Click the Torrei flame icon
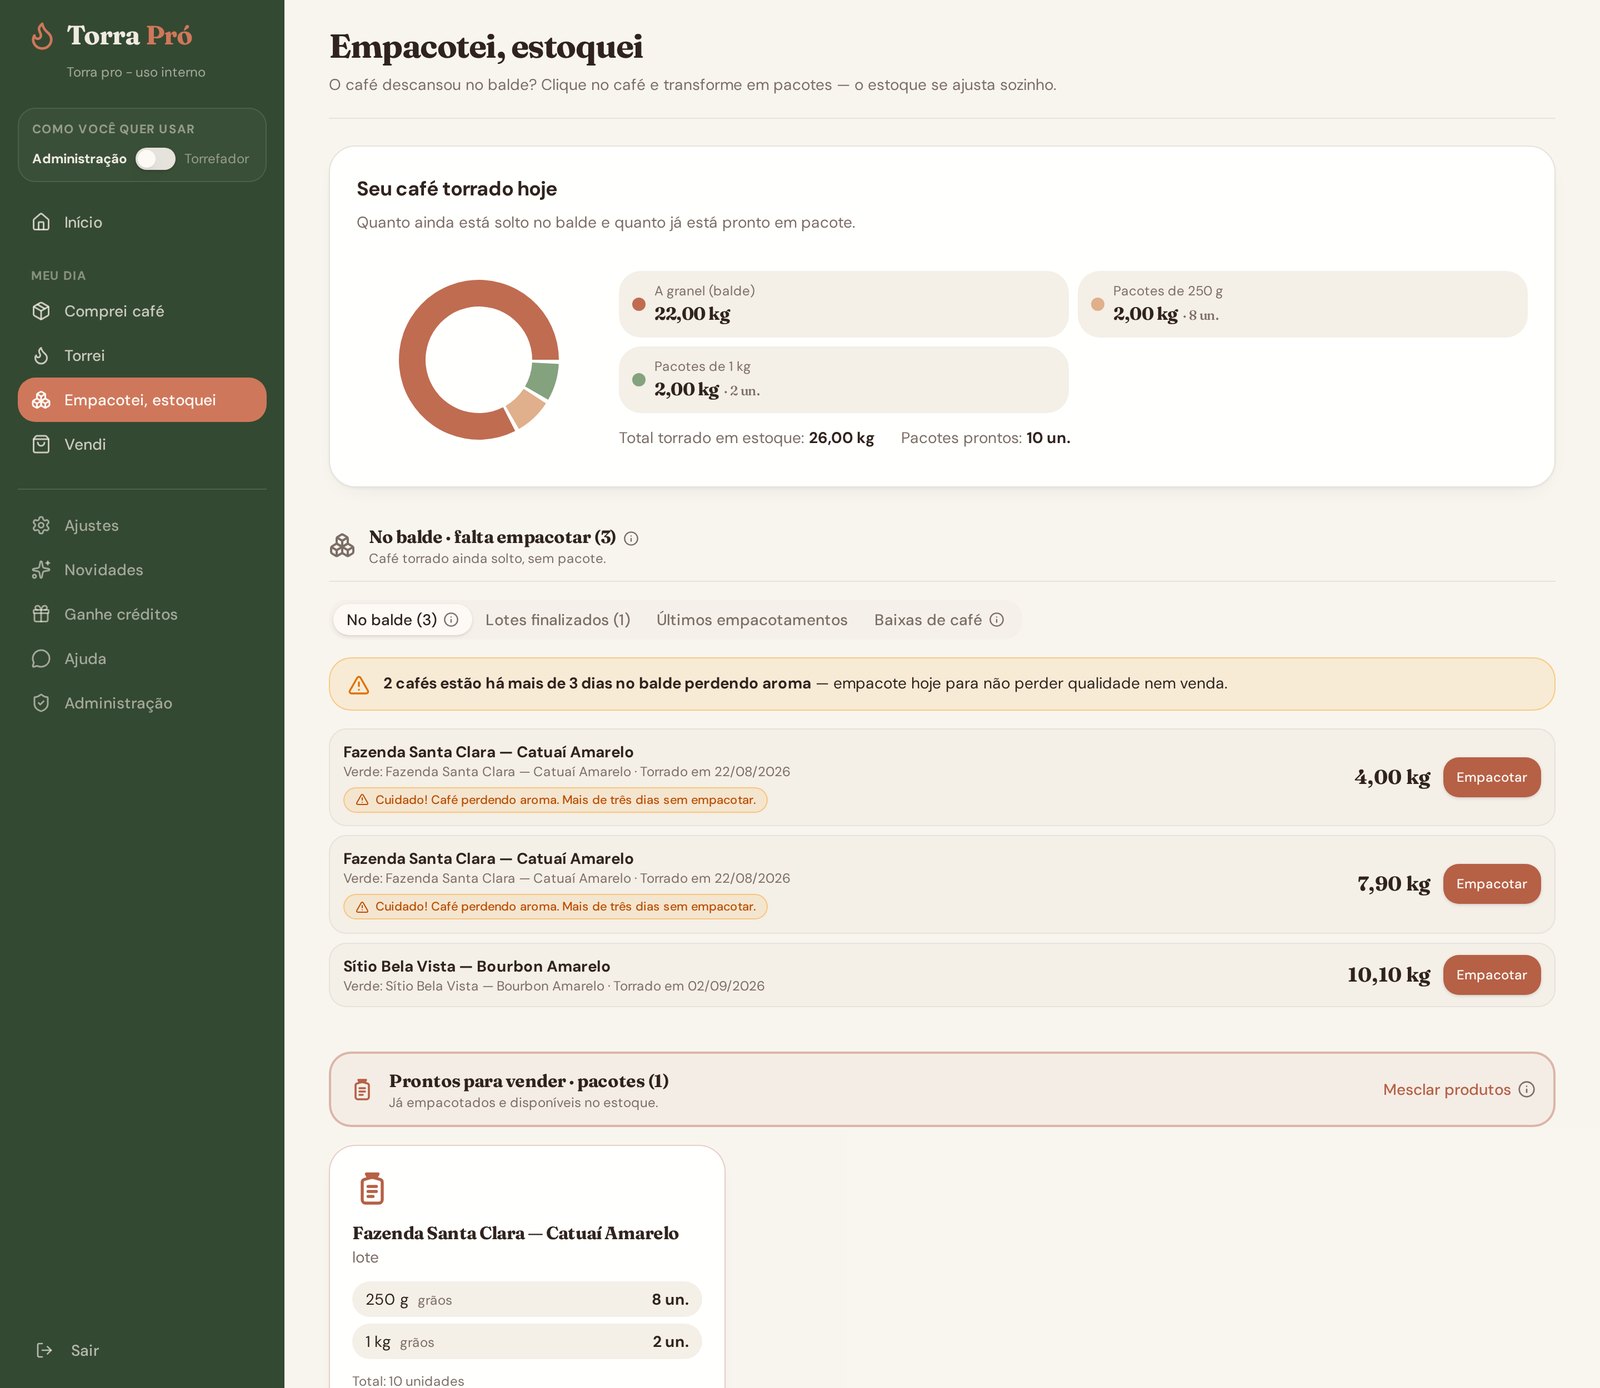Image resolution: width=1600 pixels, height=1388 pixels. coord(41,355)
